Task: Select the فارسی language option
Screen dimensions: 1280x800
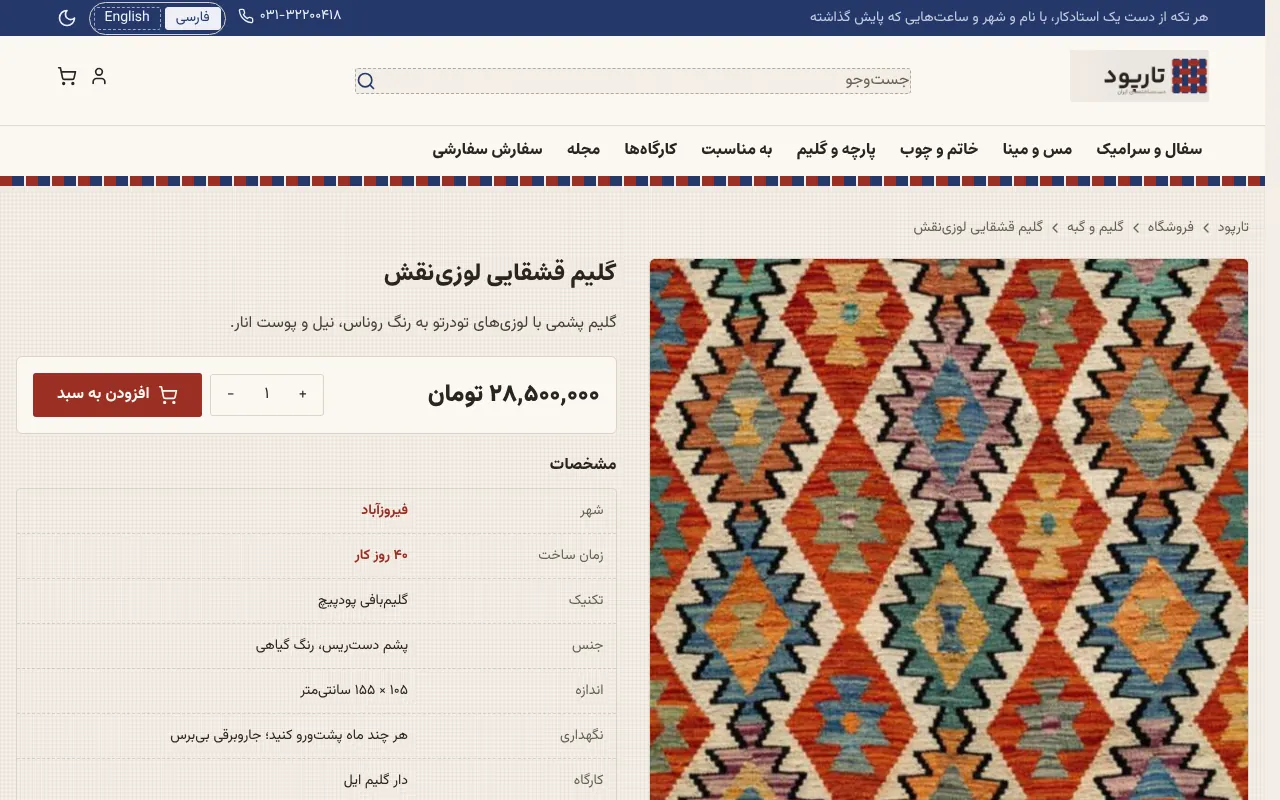Action: pos(193,18)
